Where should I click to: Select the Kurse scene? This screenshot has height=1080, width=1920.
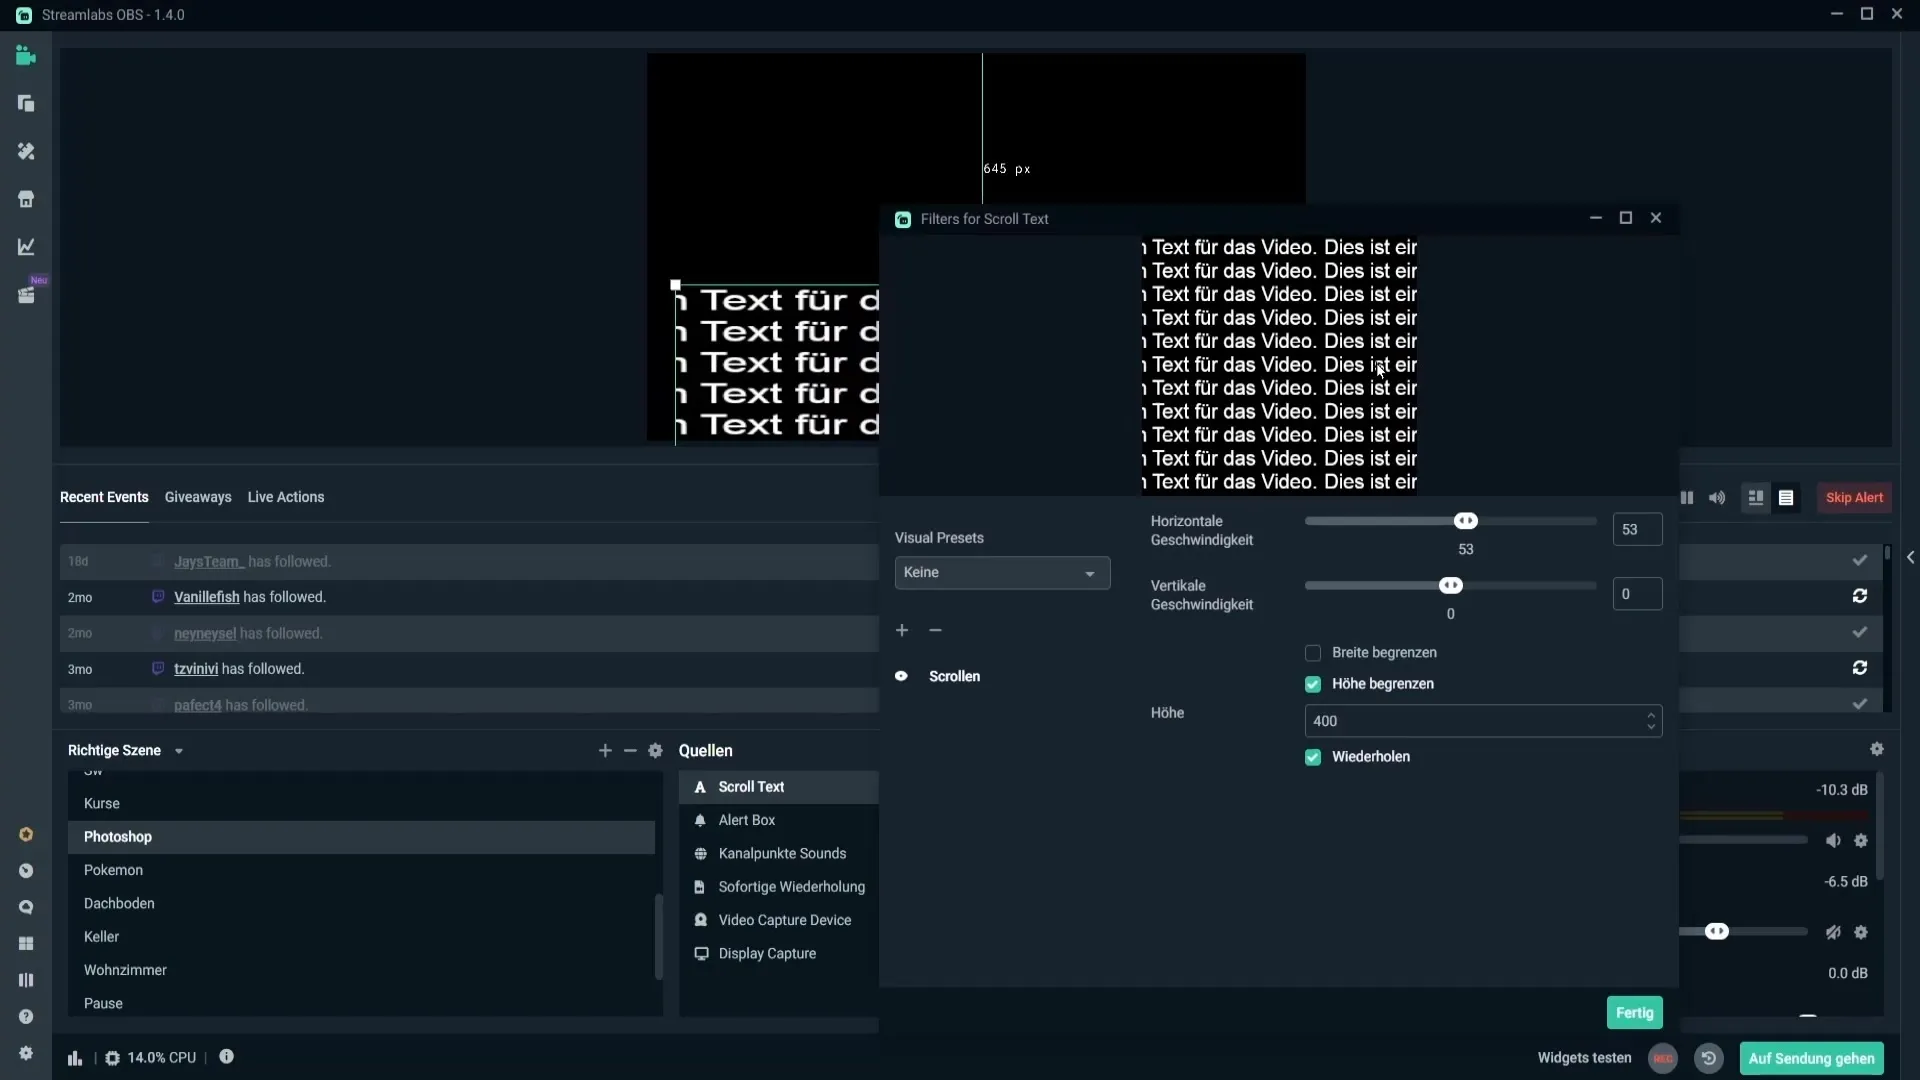[x=361, y=804]
